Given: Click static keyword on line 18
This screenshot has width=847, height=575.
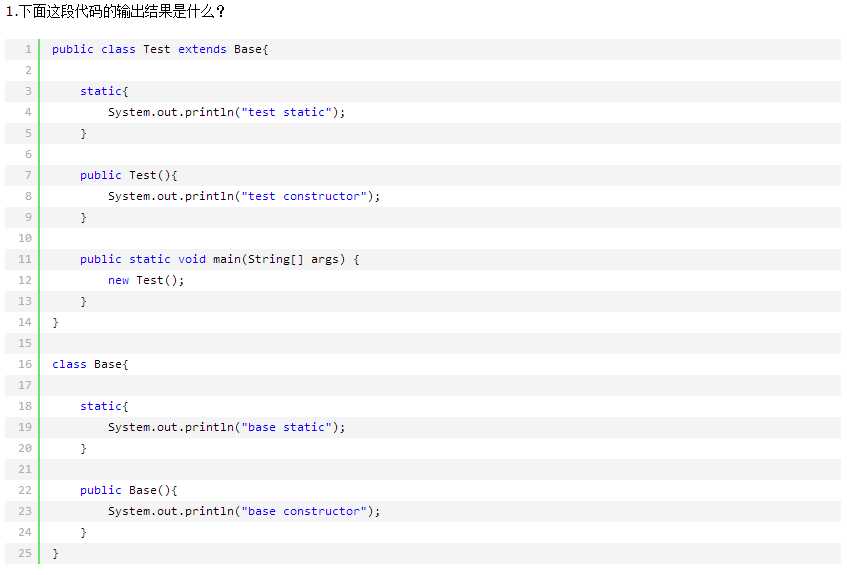Looking at the screenshot, I should tap(101, 406).
